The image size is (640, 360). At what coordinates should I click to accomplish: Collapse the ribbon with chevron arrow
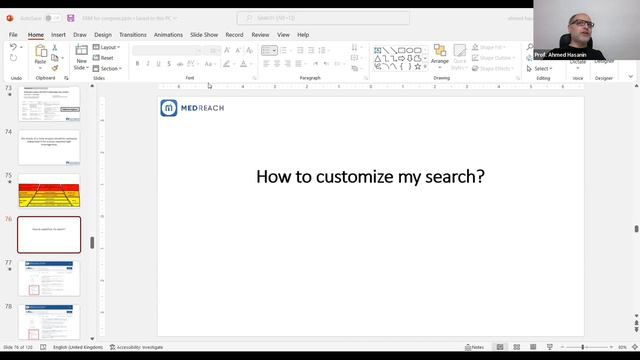point(631,76)
